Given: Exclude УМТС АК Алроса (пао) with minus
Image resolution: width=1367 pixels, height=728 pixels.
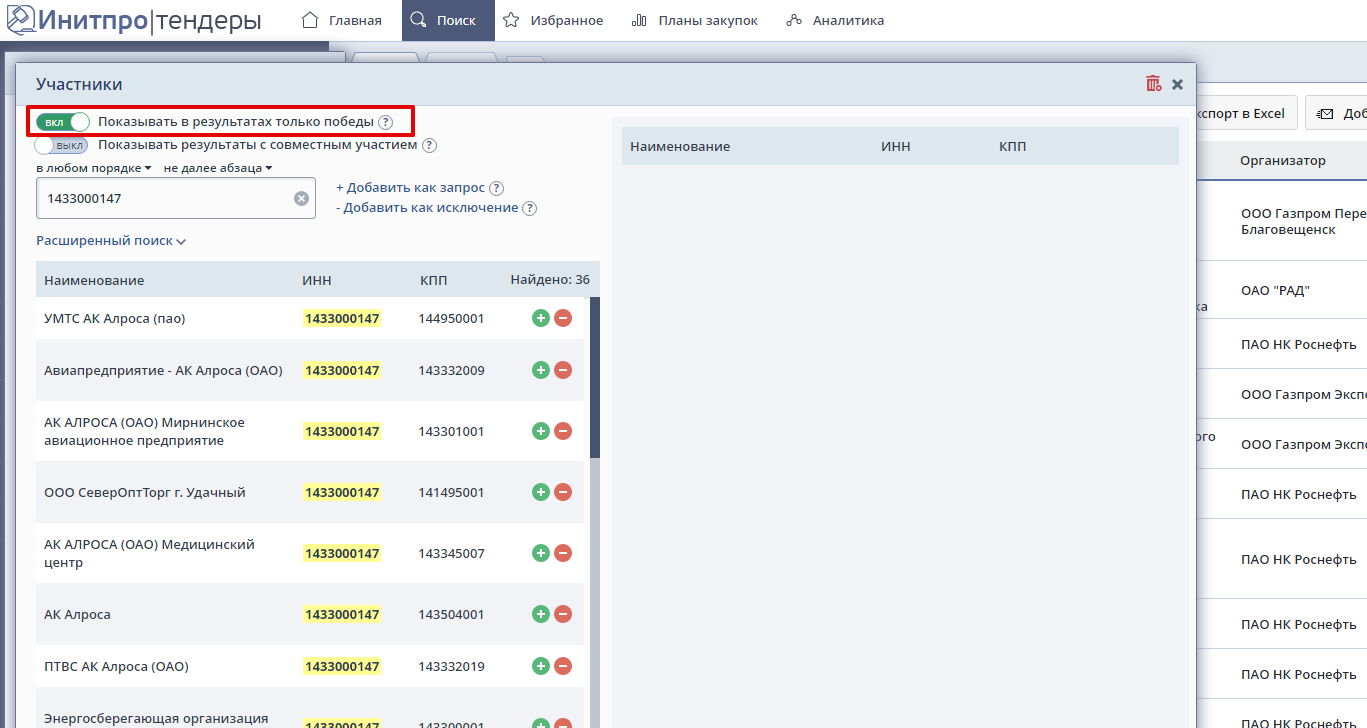Looking at the screenshot, I should click(x=563, y=318).
